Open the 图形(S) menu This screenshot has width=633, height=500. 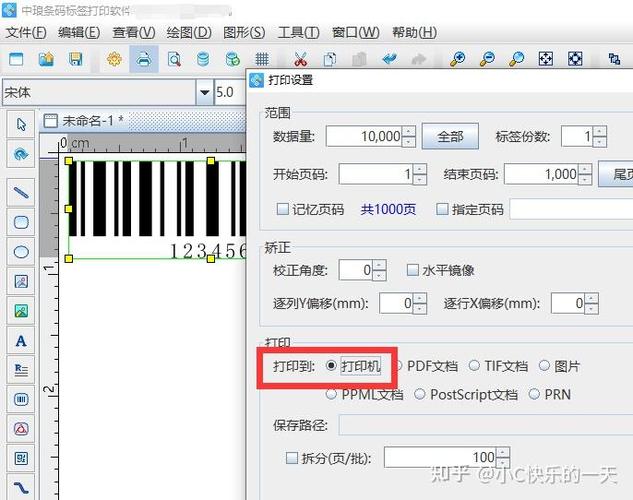[x=244, y=32]
